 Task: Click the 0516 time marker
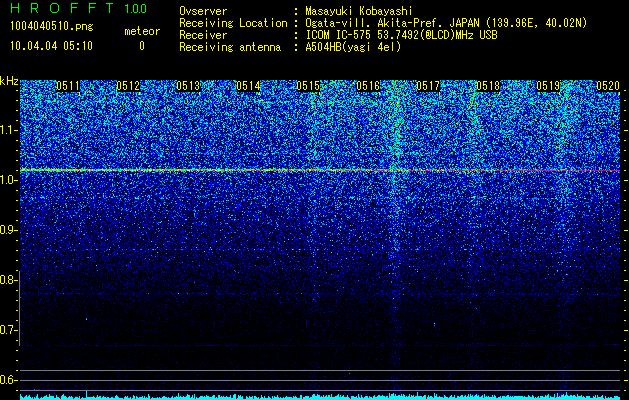(x=368, y=86)
